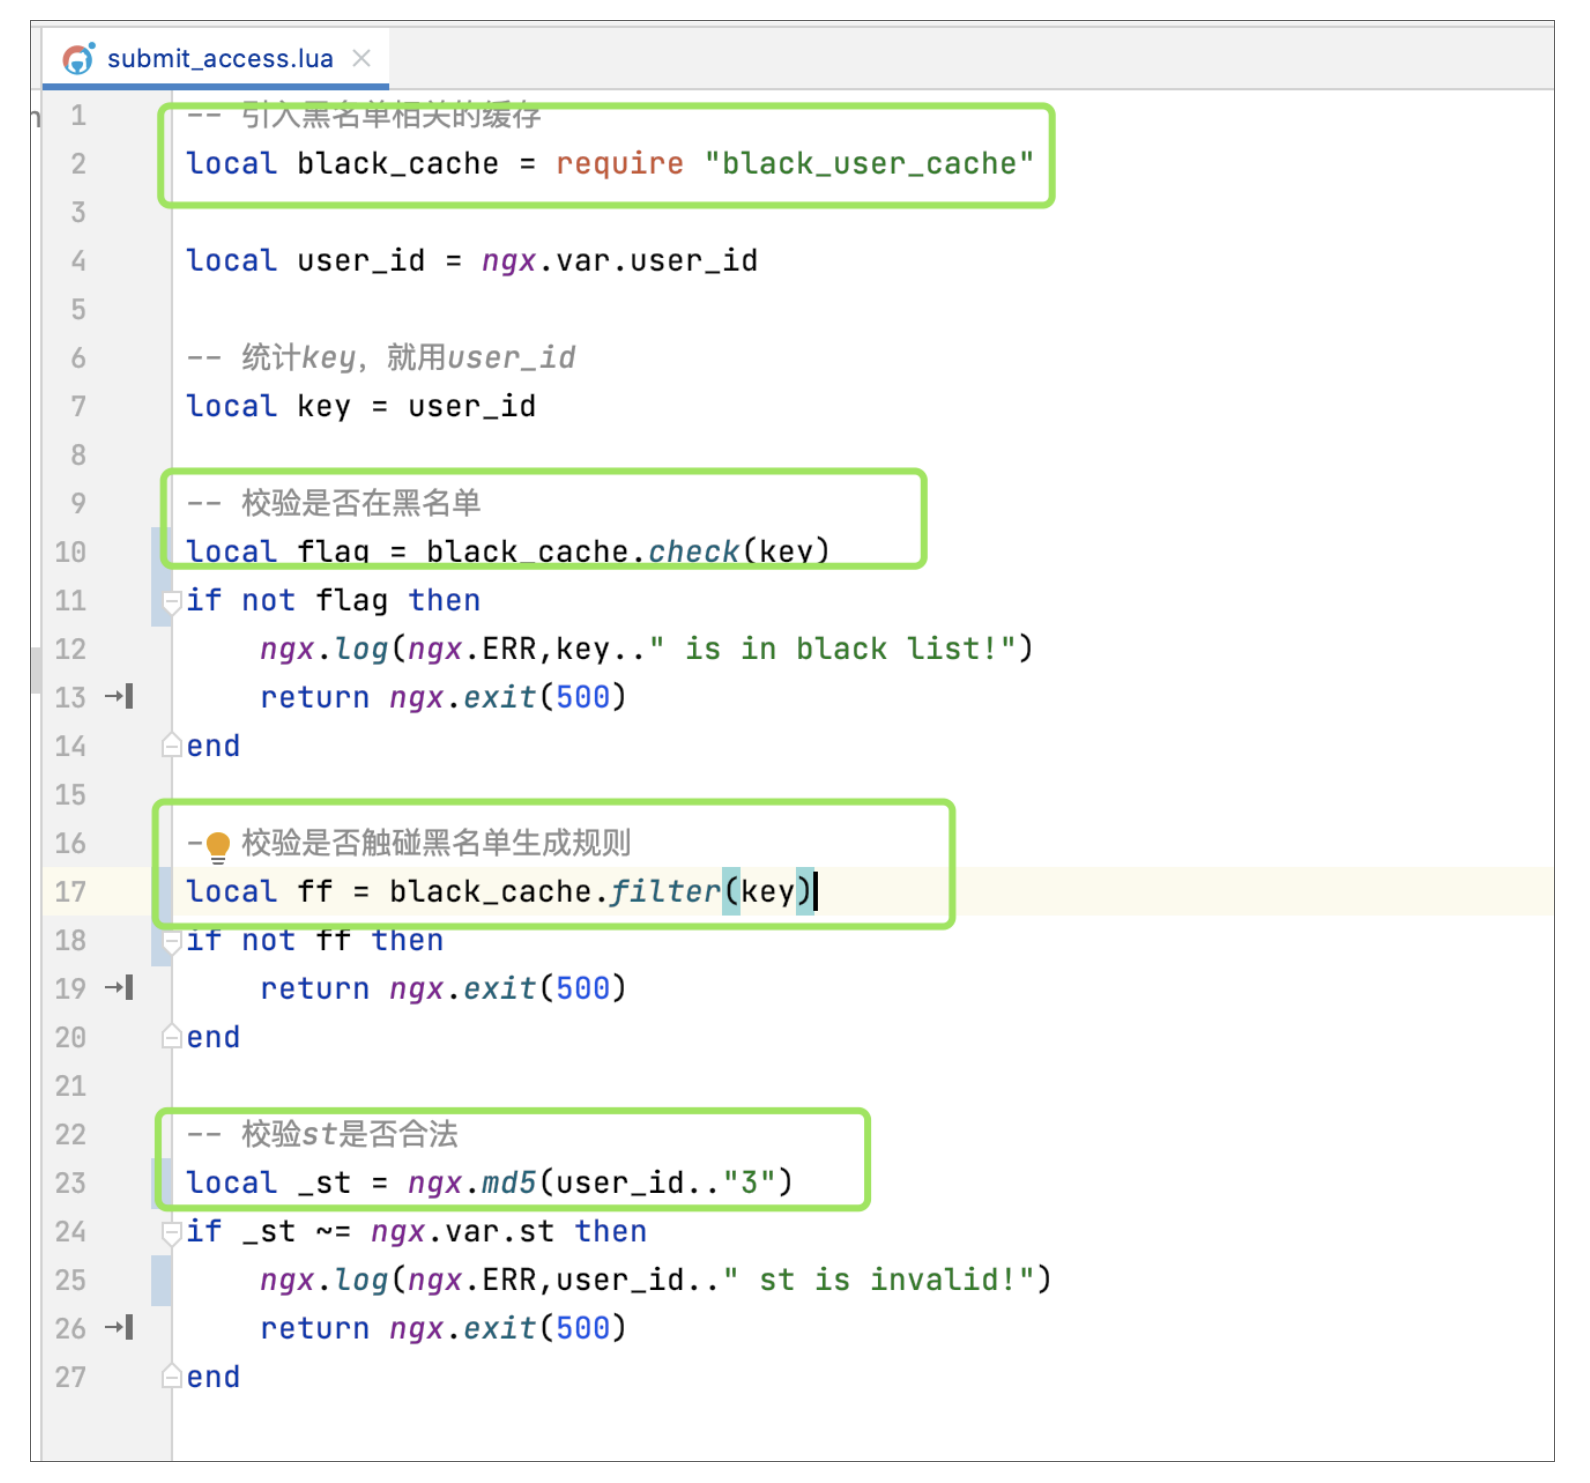This screenshot has height=1483, width=1590.
Task: Click the Lua file icon on the tab
Action: [79, 59]
